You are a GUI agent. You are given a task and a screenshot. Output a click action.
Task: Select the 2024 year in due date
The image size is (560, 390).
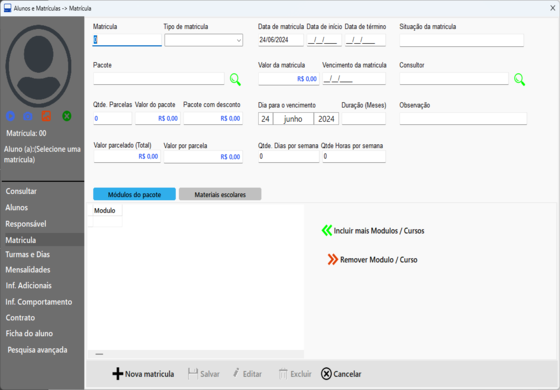[x=326, y=119]
